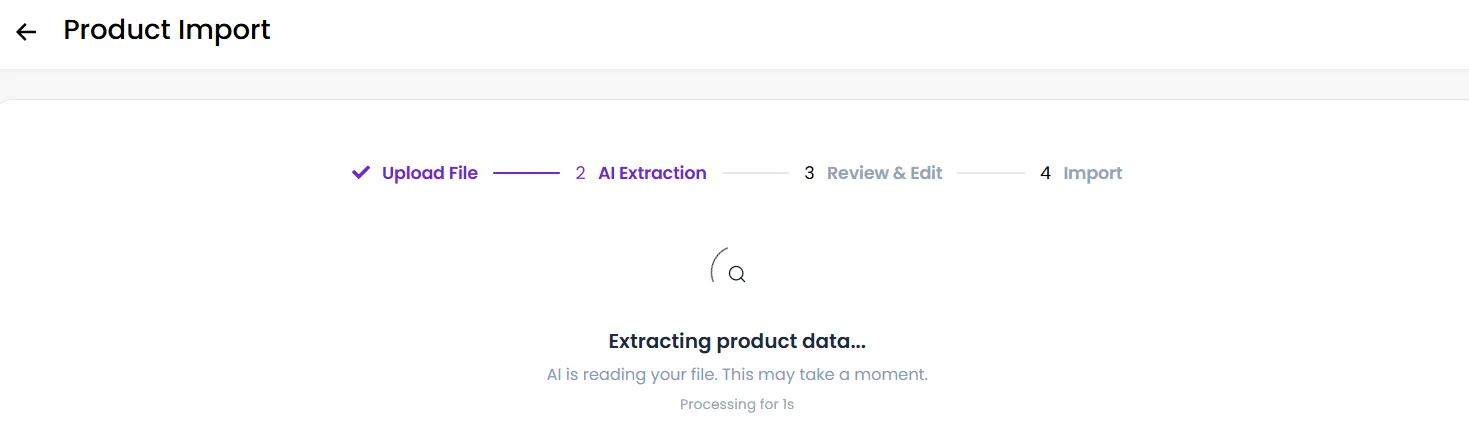Image resolution: width=1469 pixels, height=445 pixels.
Task: Click the 'Processing for 1s' timer text
Action: (x=737, y=404)
